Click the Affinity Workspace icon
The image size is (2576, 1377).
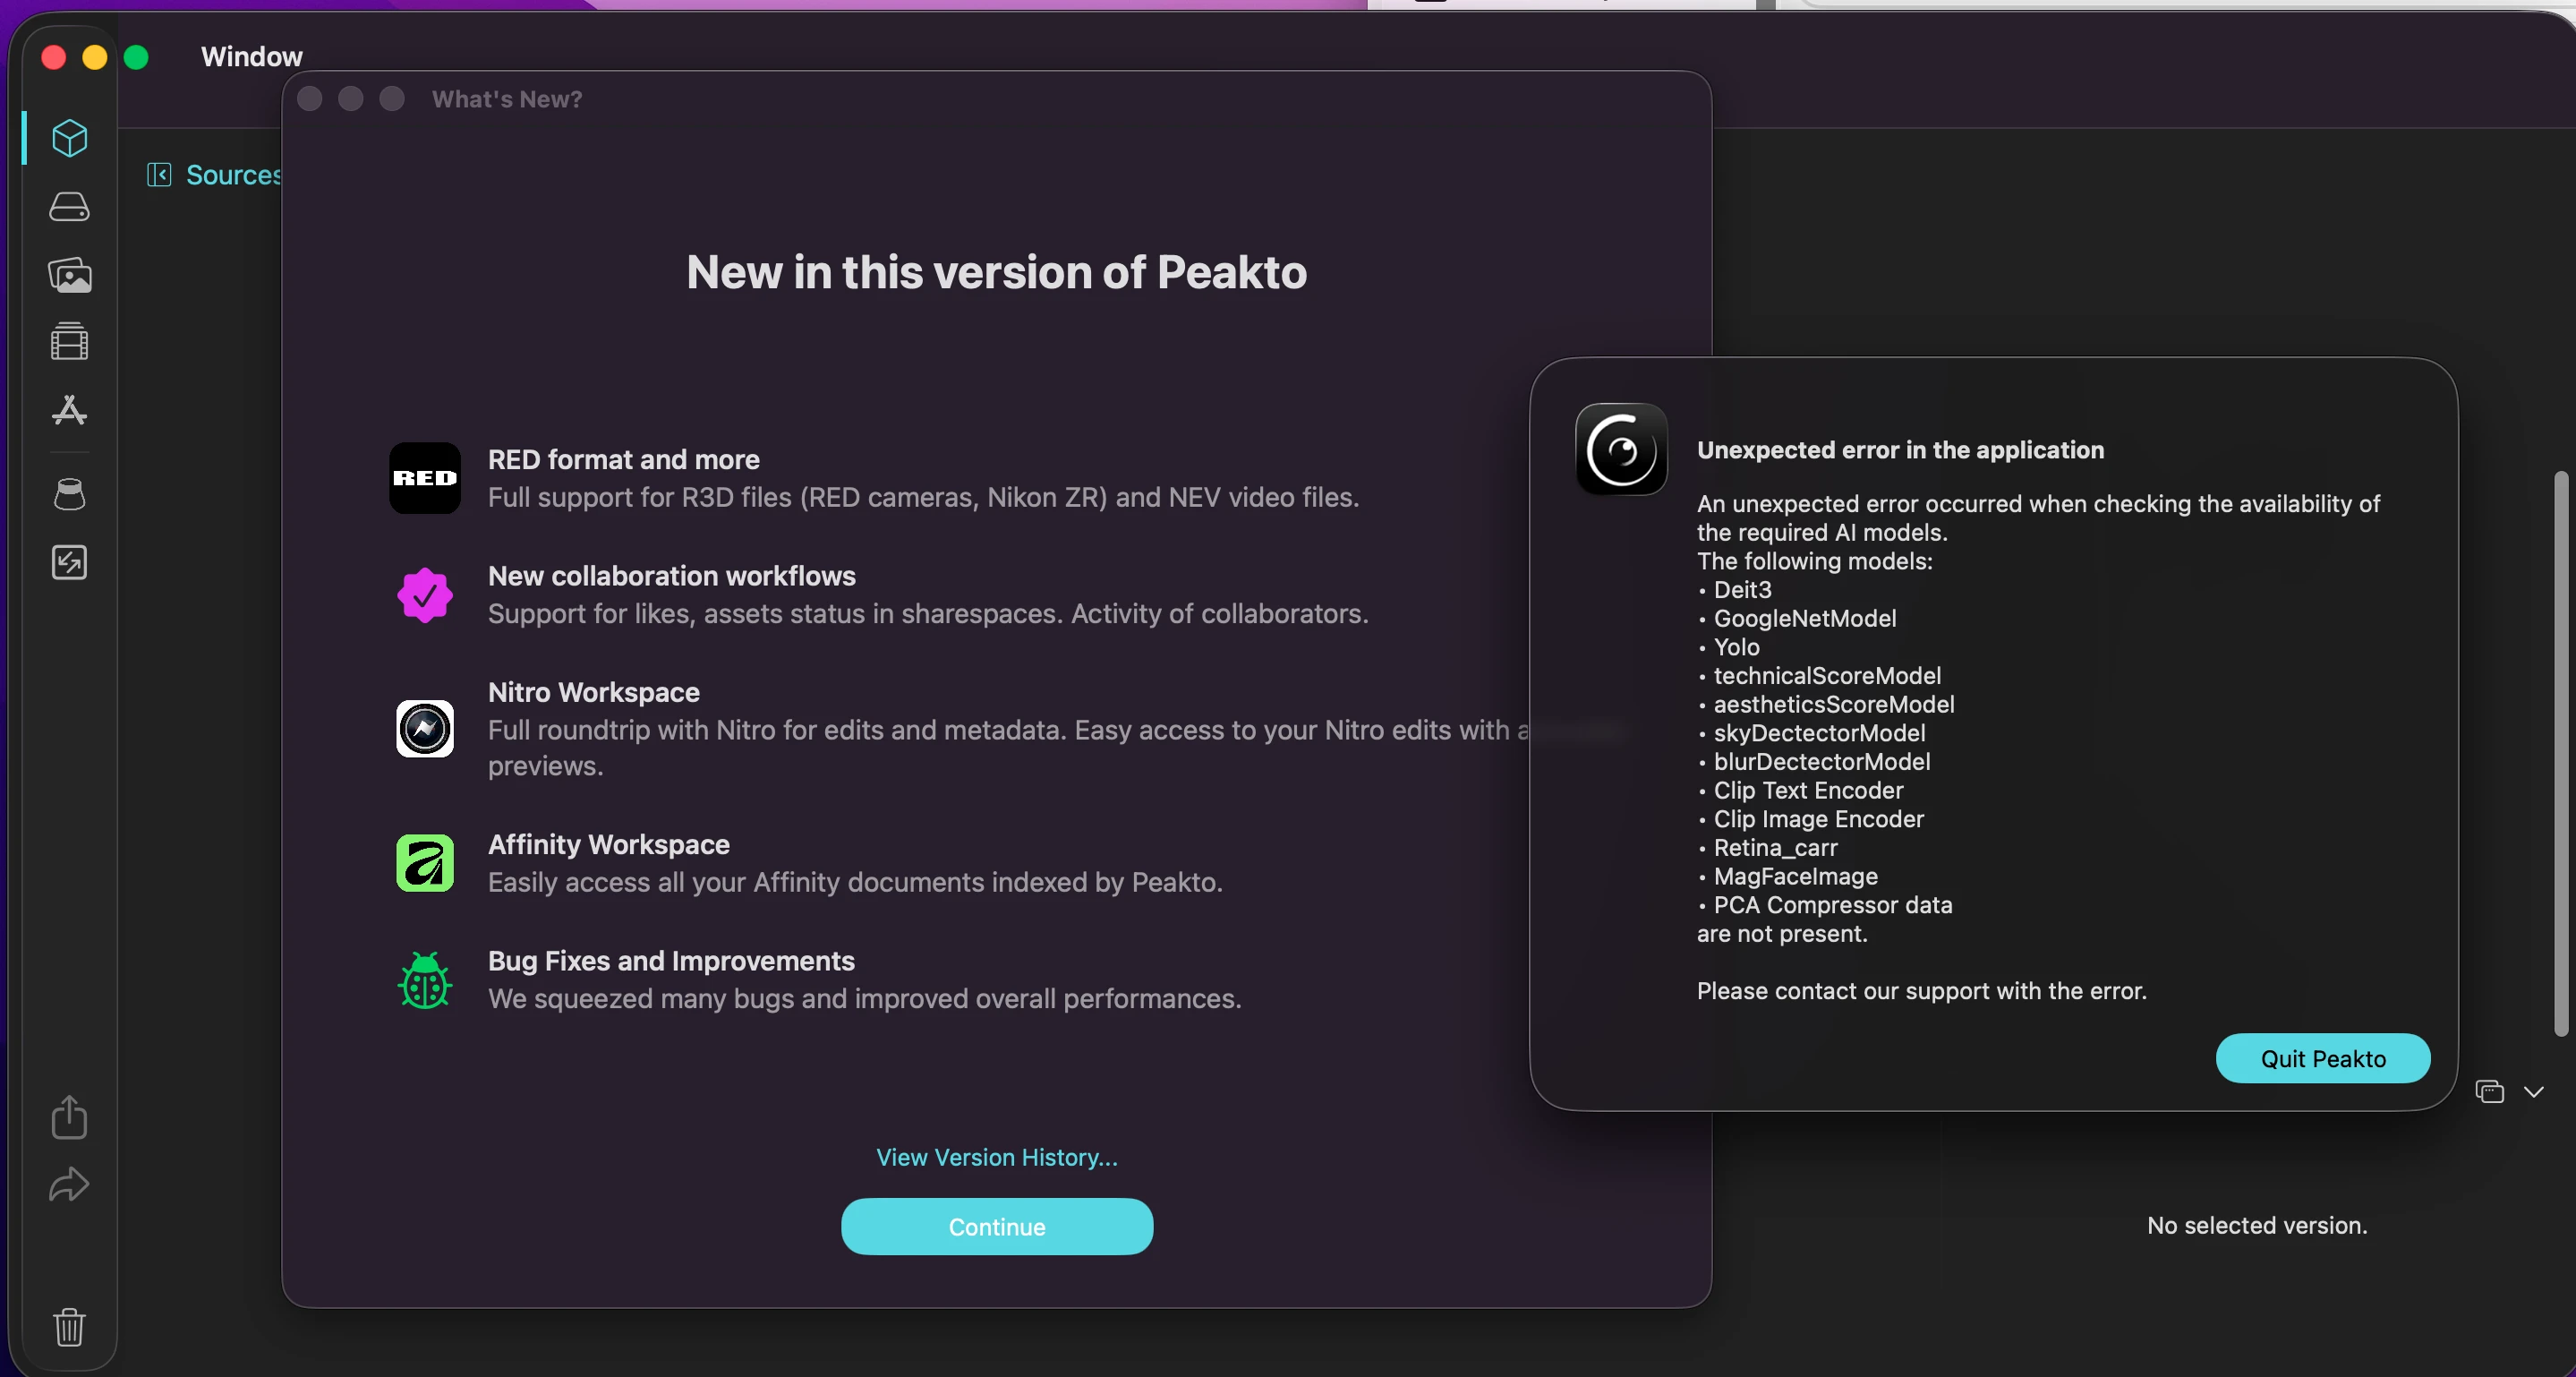[x=425, y=863]
